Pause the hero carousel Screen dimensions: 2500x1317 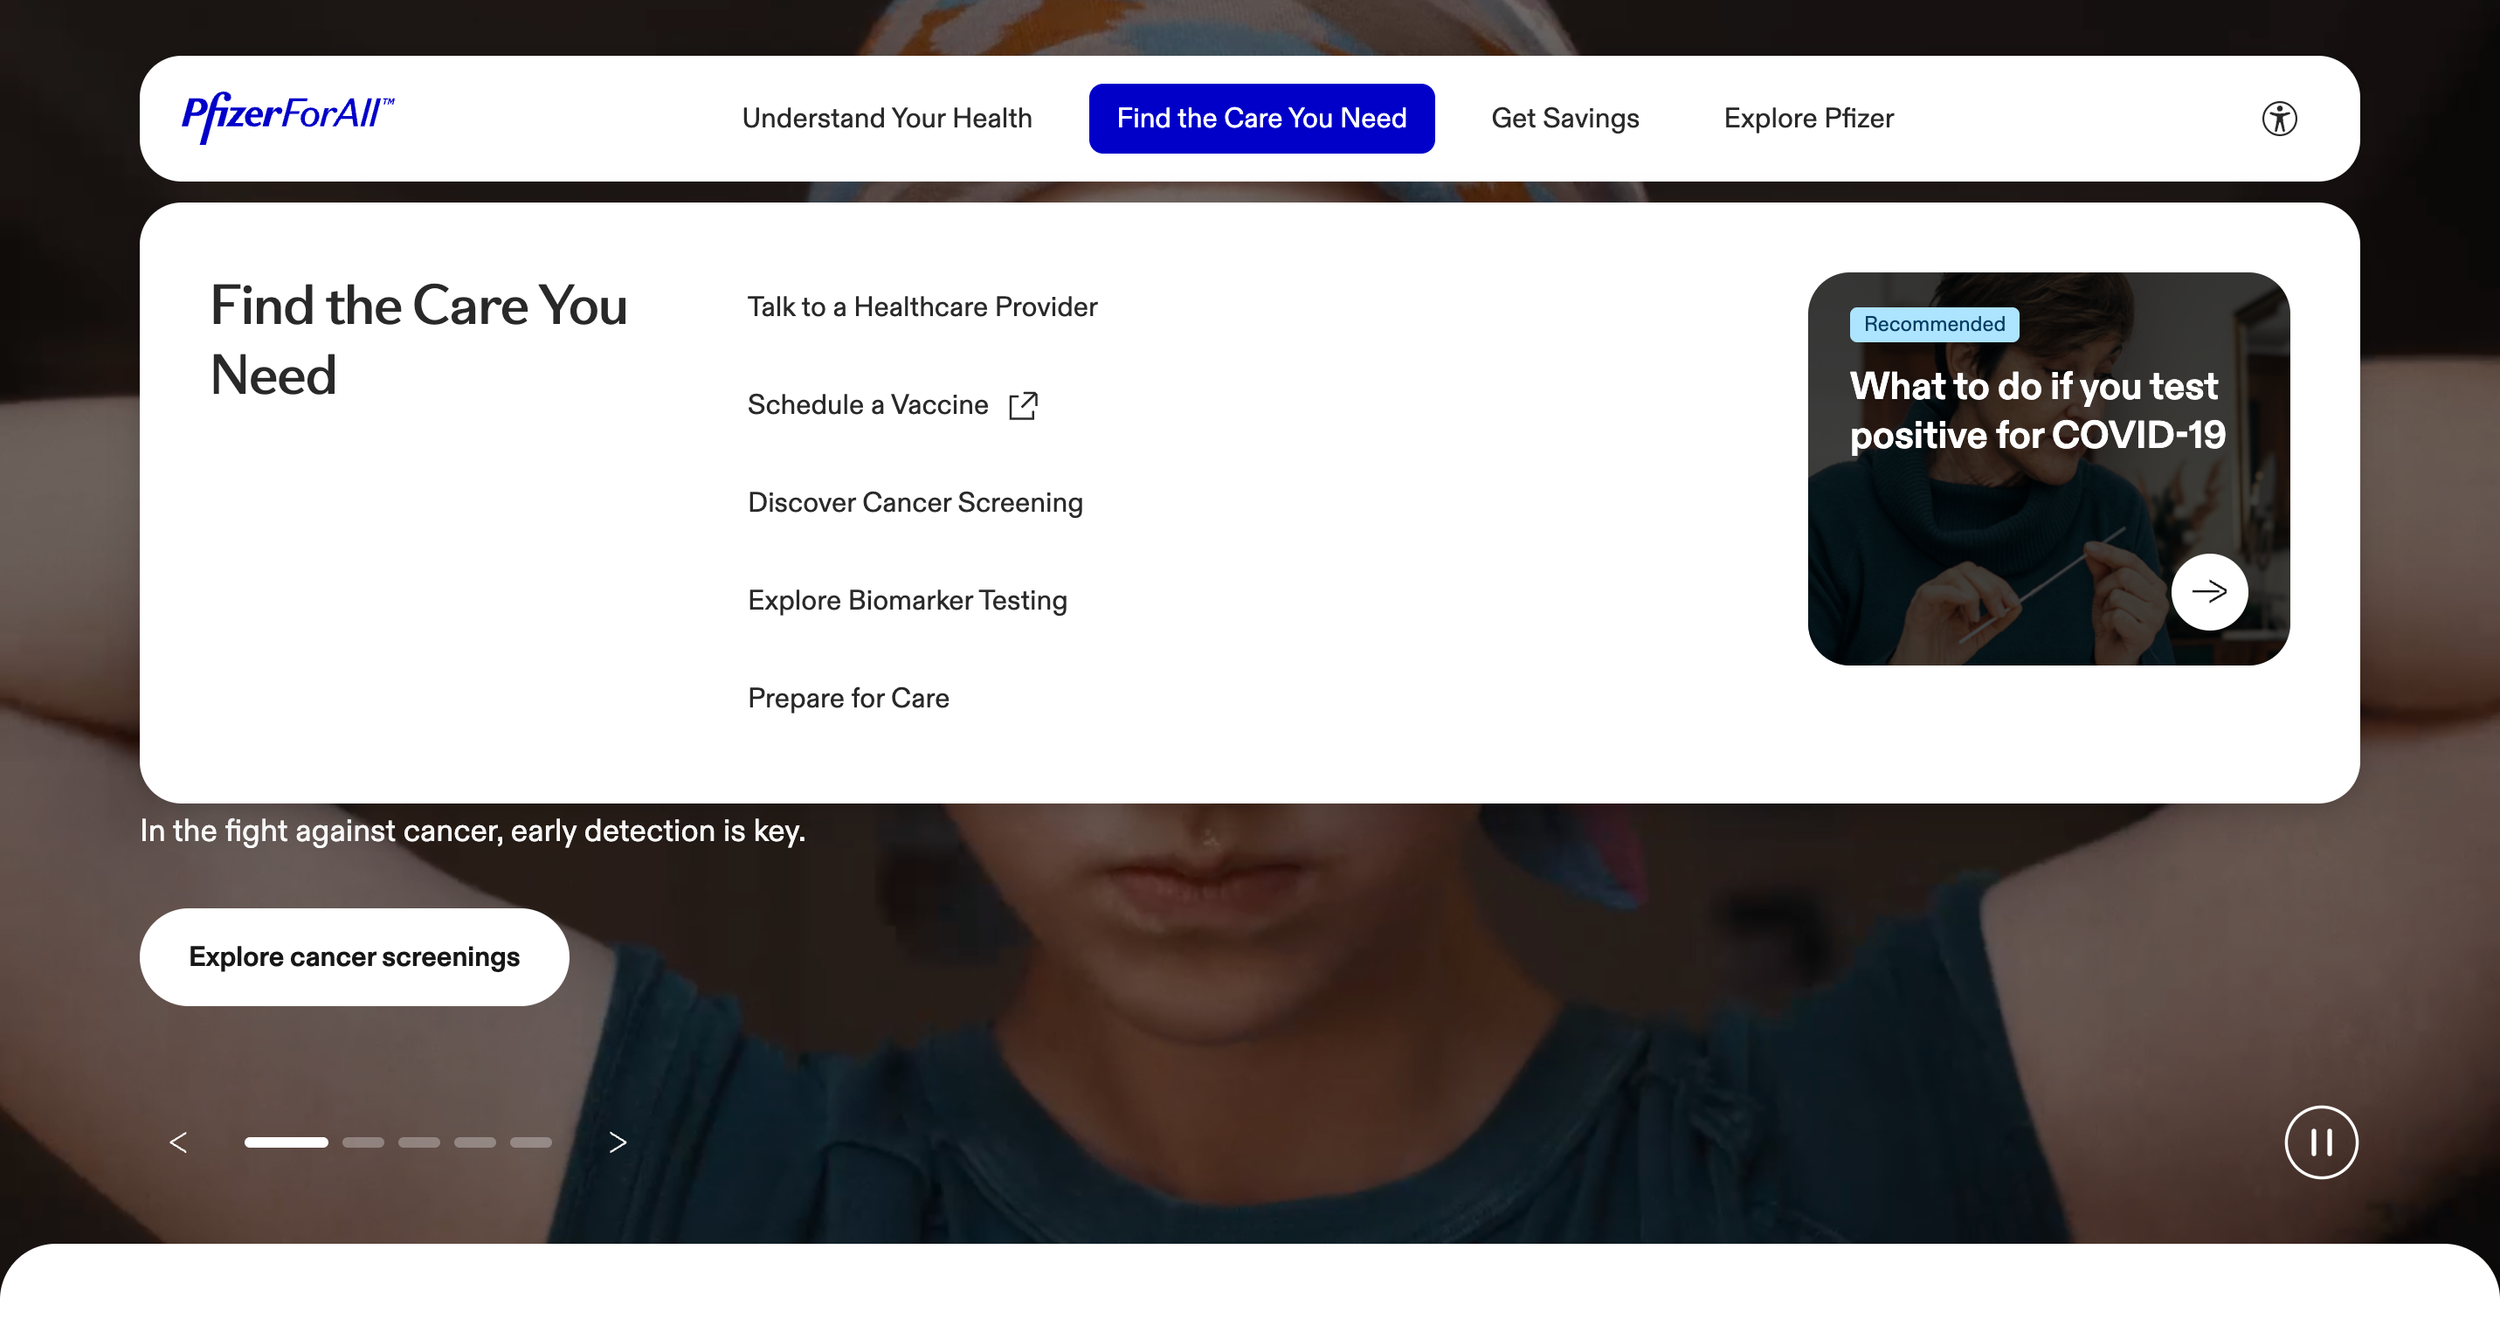(2321, 1142)
